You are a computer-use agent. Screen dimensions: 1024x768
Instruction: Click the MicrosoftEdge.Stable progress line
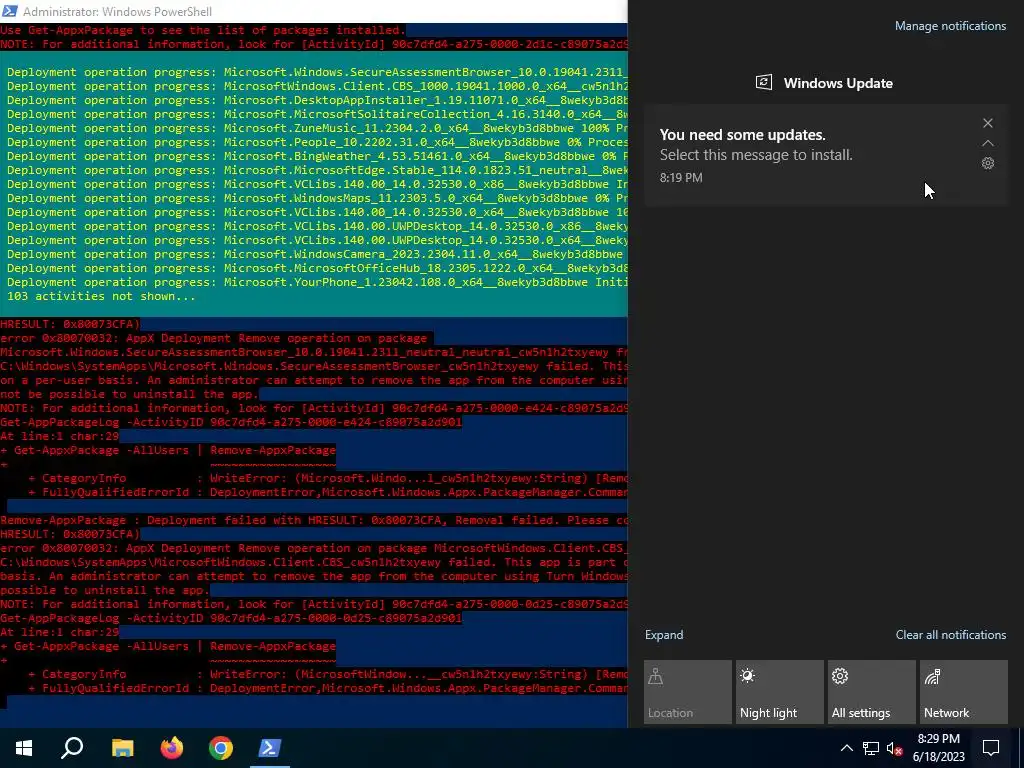317,170
